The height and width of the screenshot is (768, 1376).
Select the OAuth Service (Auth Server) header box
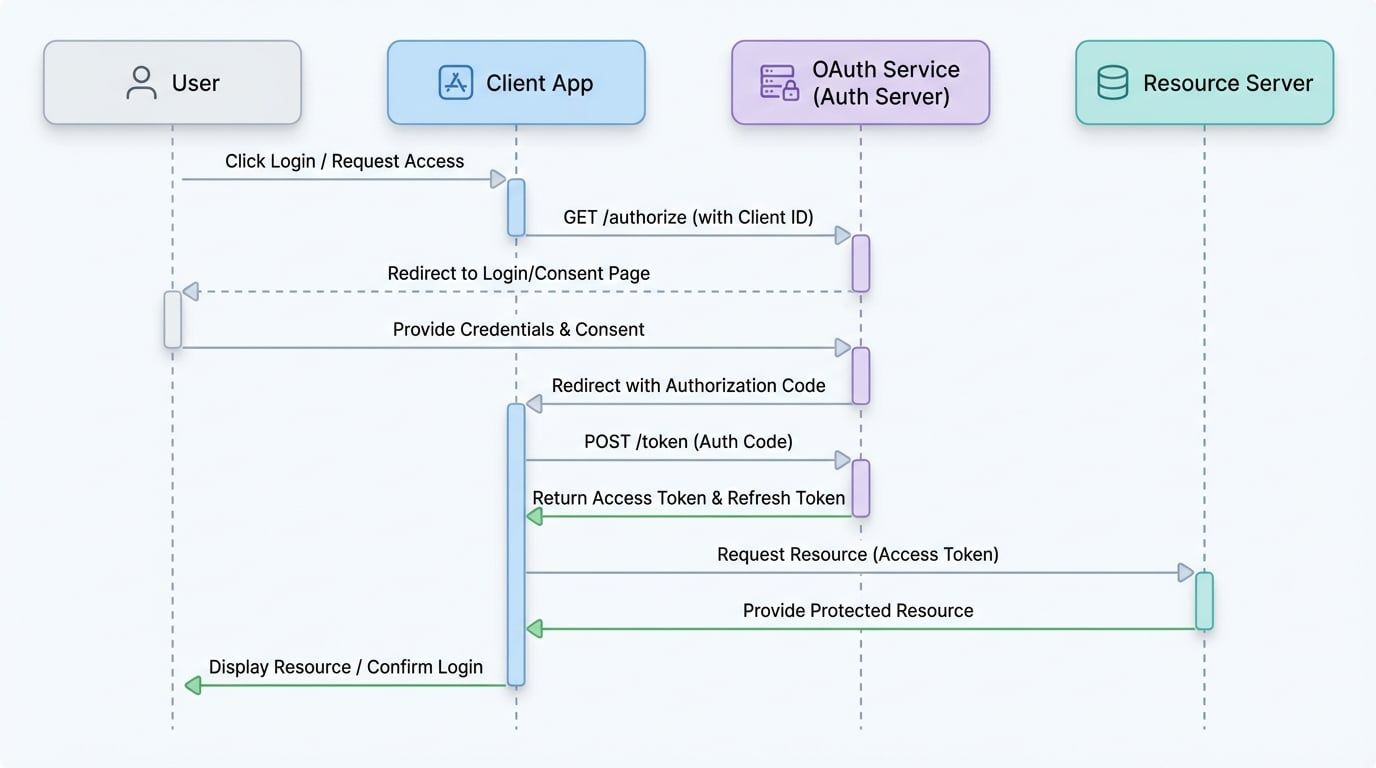point(860,82)
